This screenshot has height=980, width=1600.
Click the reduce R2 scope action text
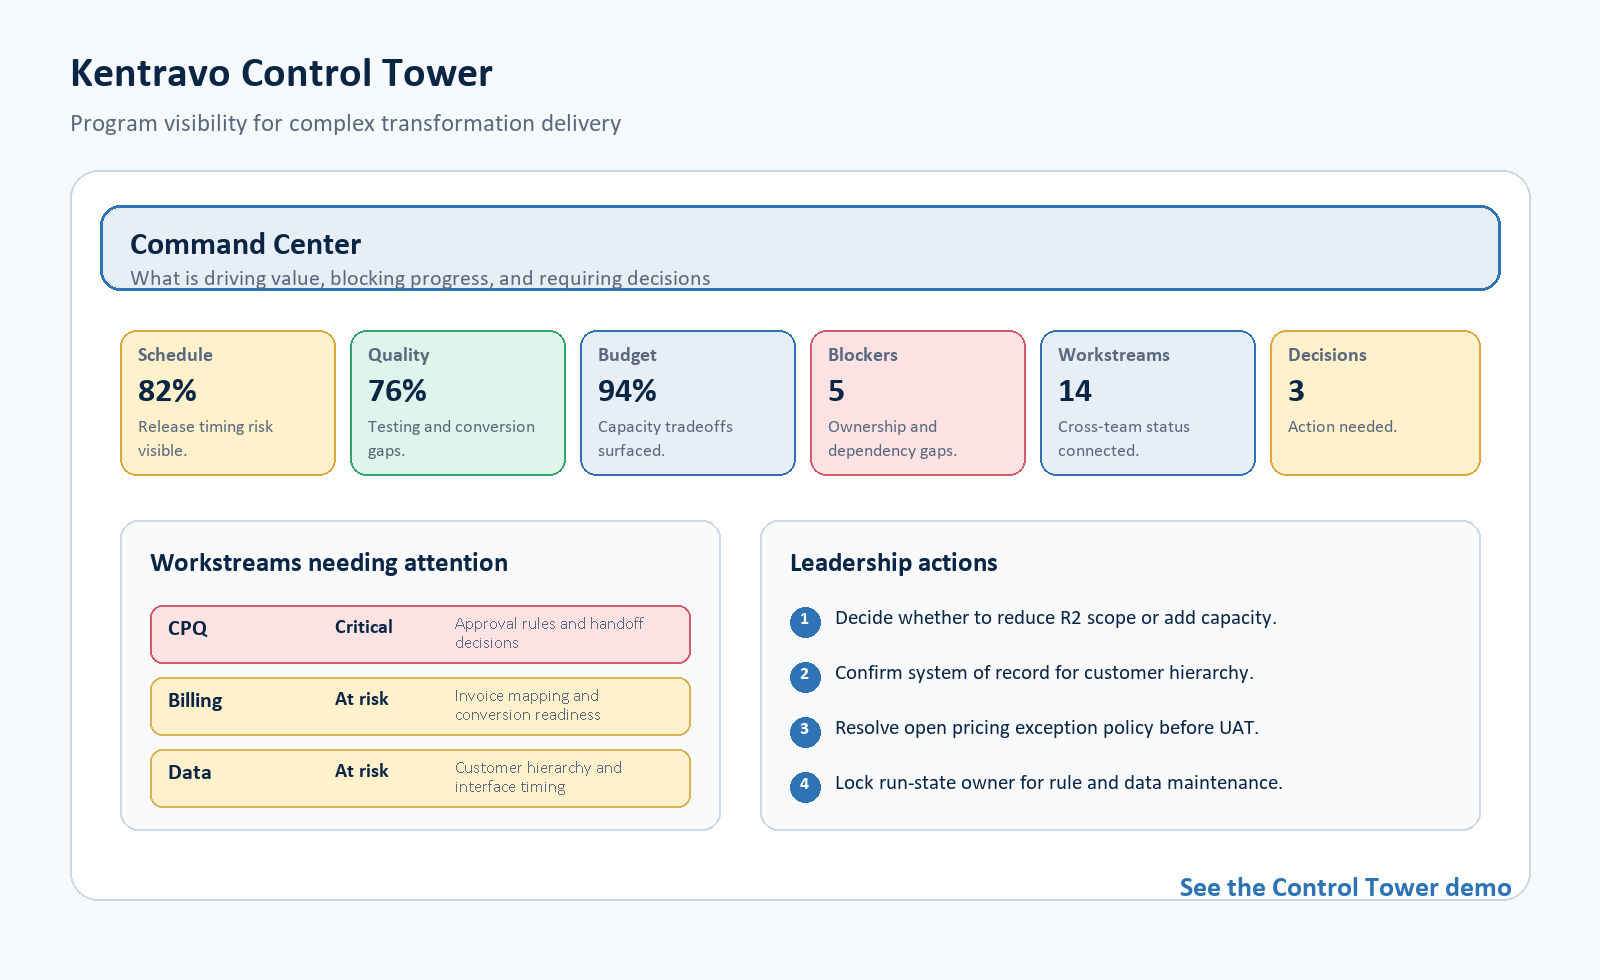point(1055,618)
